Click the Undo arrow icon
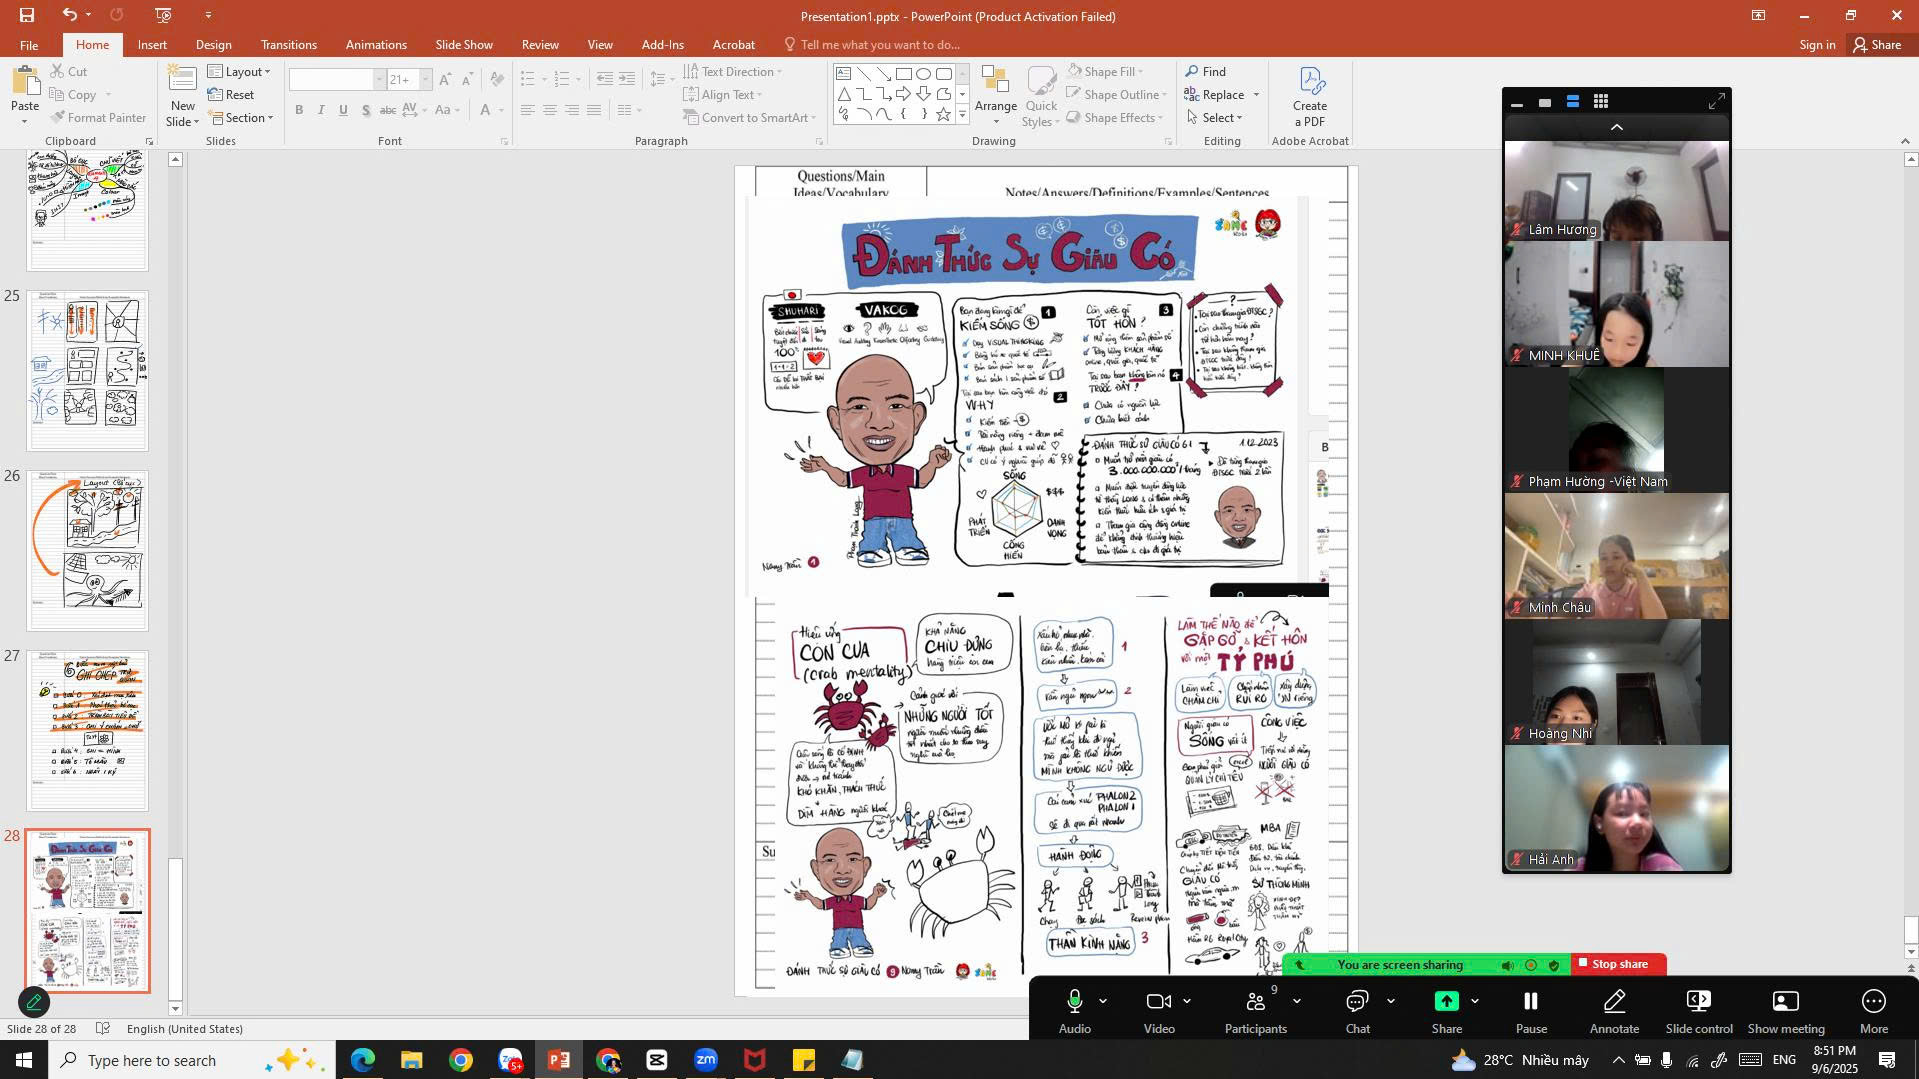Screen dimensions: 1919x1079 tap(69, 15)
